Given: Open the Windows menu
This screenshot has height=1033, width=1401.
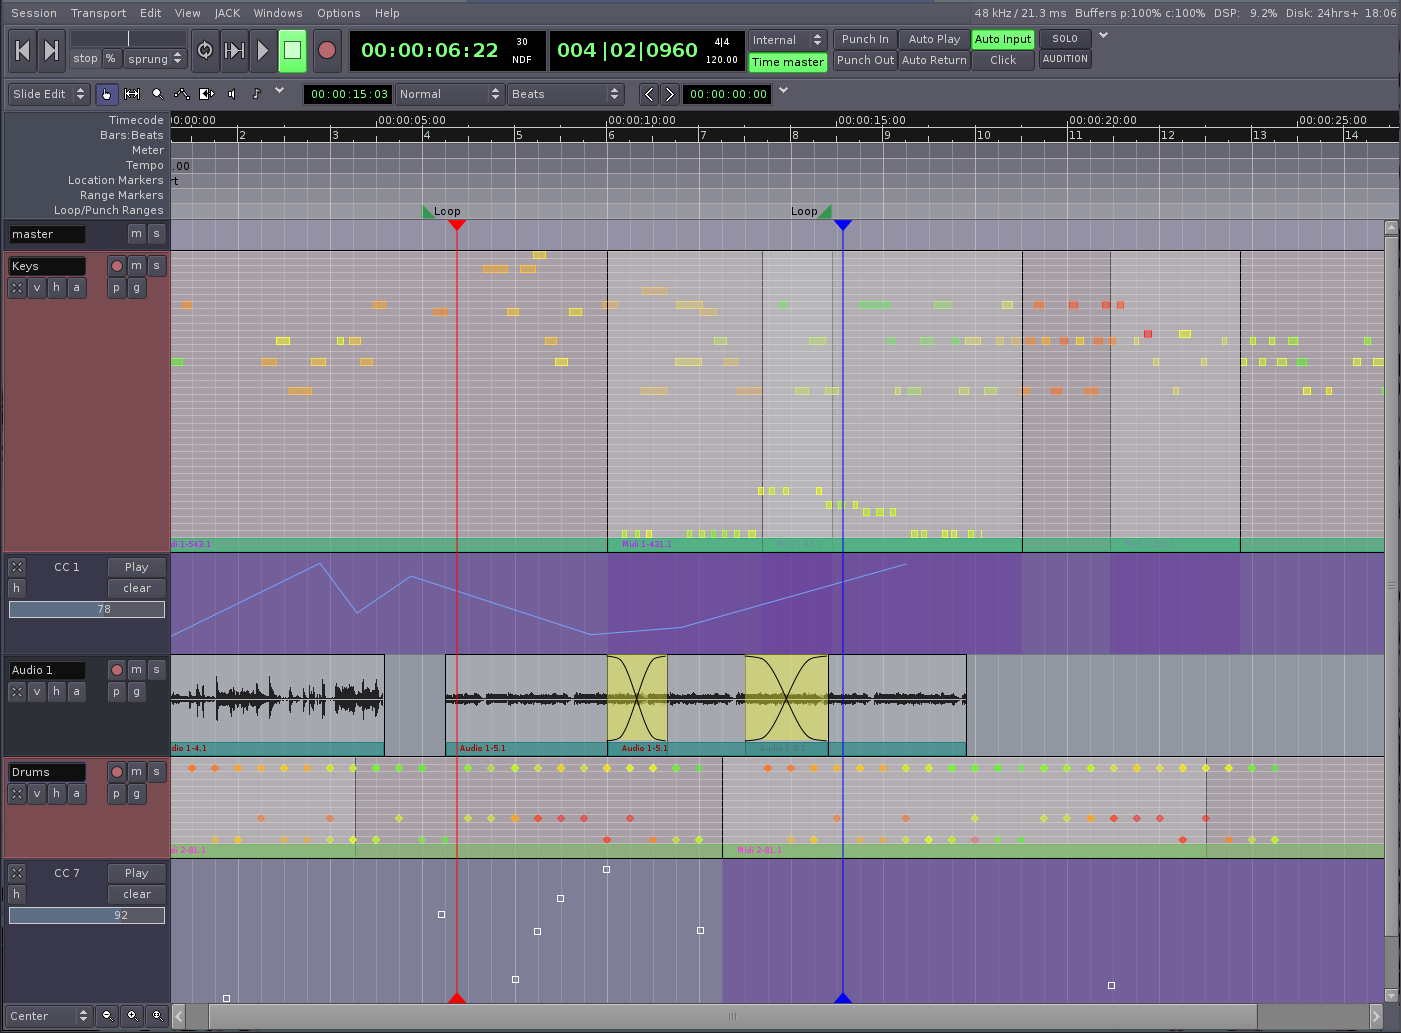Looking at the screenshot, I should (278, 13).
